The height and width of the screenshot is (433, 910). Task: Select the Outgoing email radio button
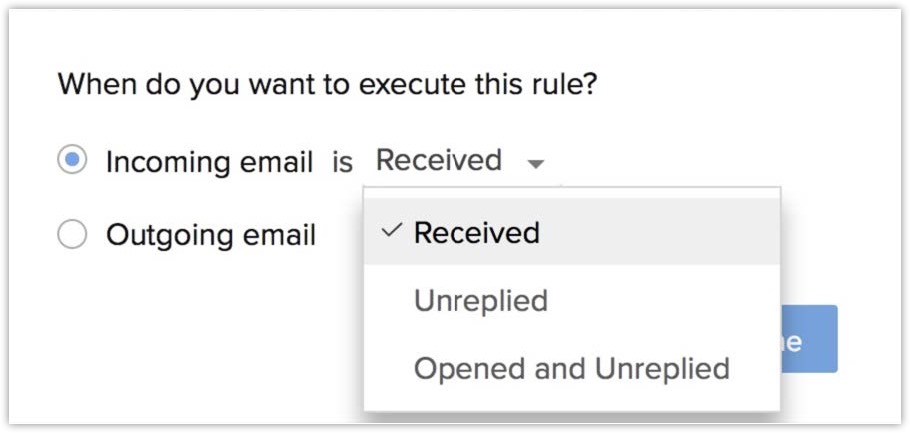click(72, 235)
